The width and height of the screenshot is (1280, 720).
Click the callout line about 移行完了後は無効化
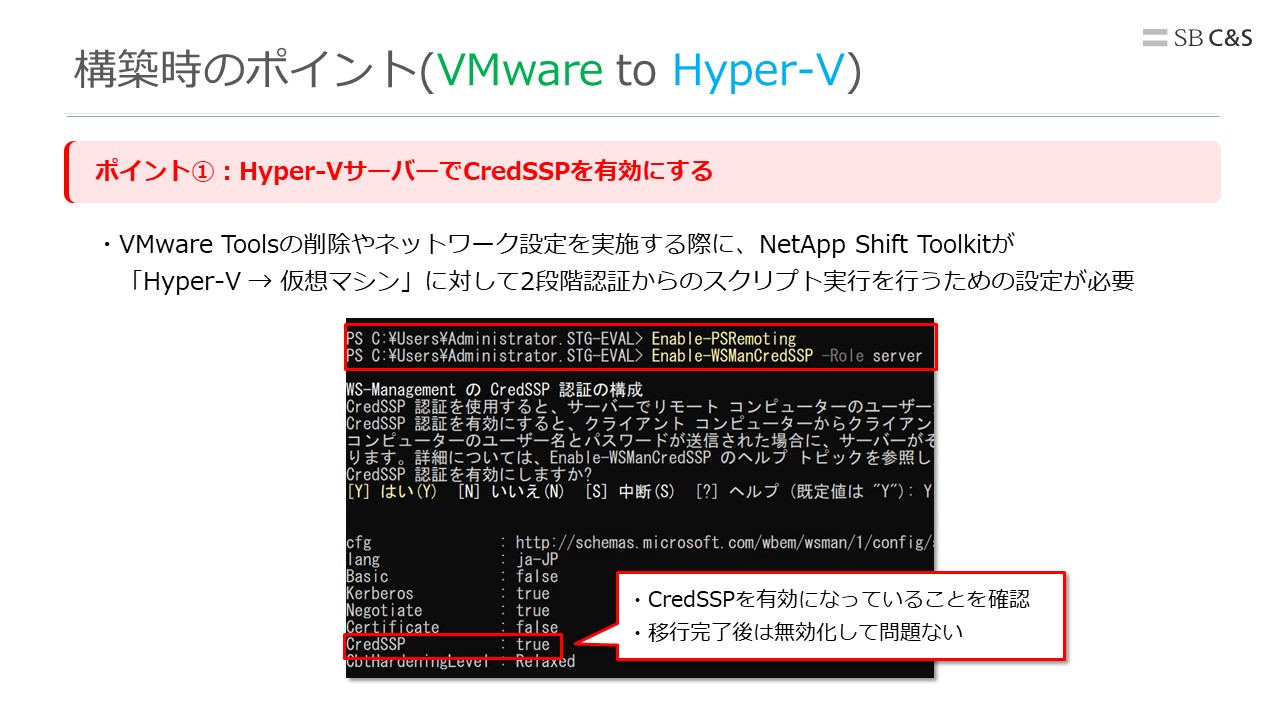tap(796, 632)
